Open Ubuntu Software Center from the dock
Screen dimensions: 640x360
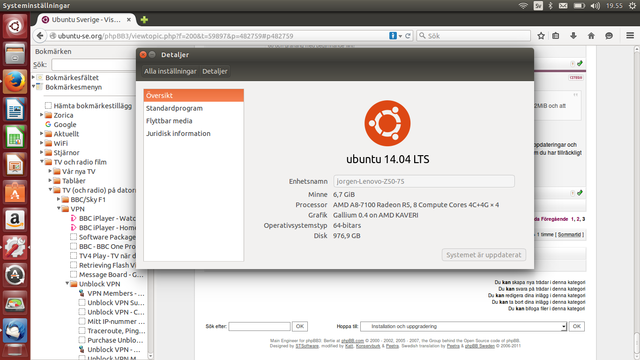(15, 192)
